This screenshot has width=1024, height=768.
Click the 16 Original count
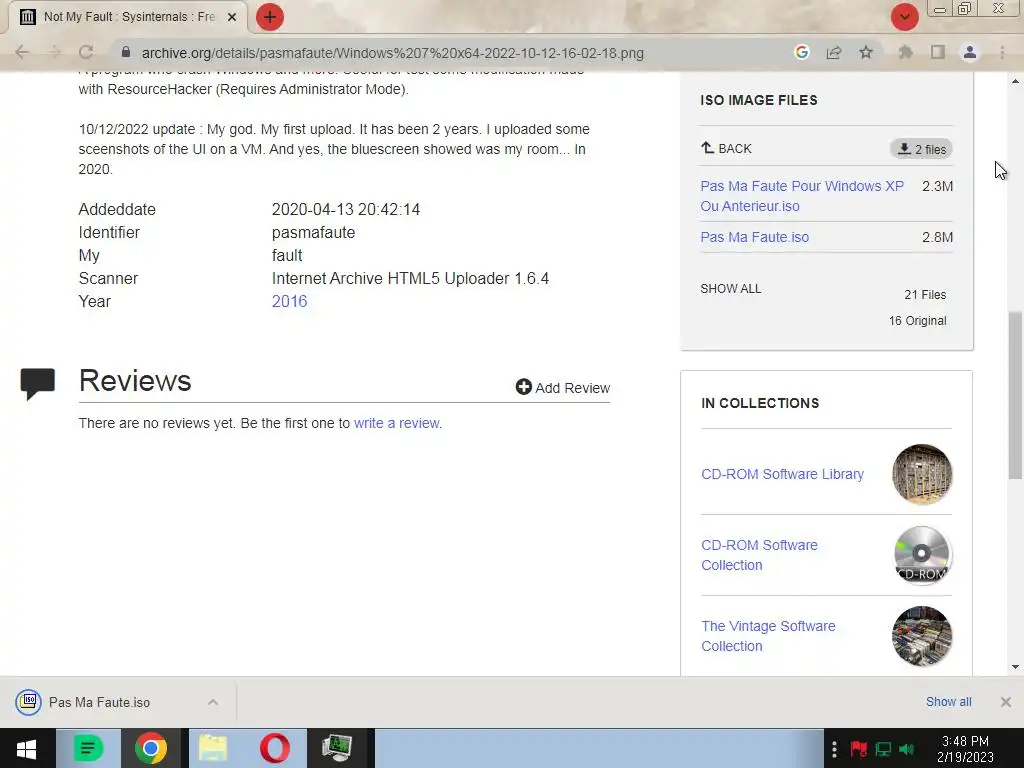pyautogui.click(x=917, y=321)
